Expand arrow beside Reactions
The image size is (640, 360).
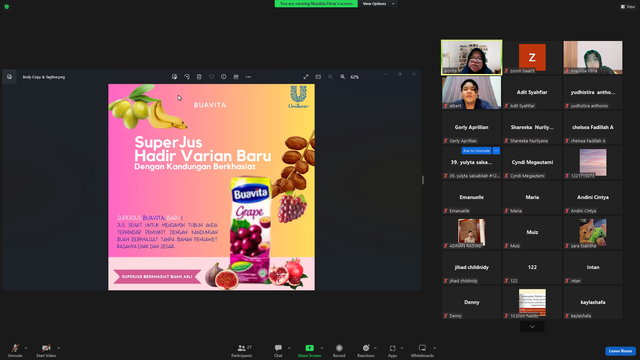[x=376, y=348]
